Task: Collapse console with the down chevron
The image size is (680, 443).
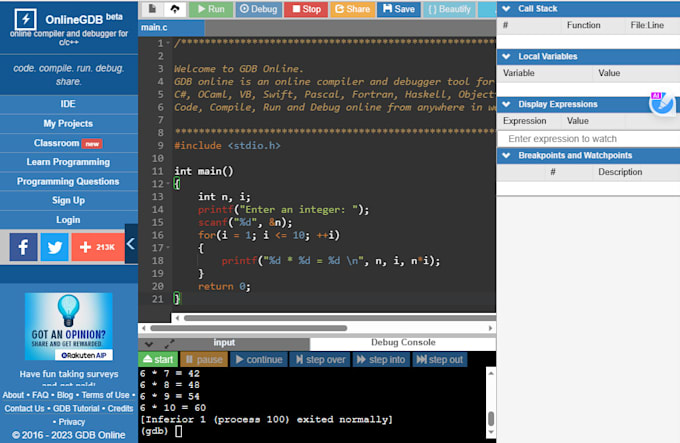Action: (x=150, y=344)
